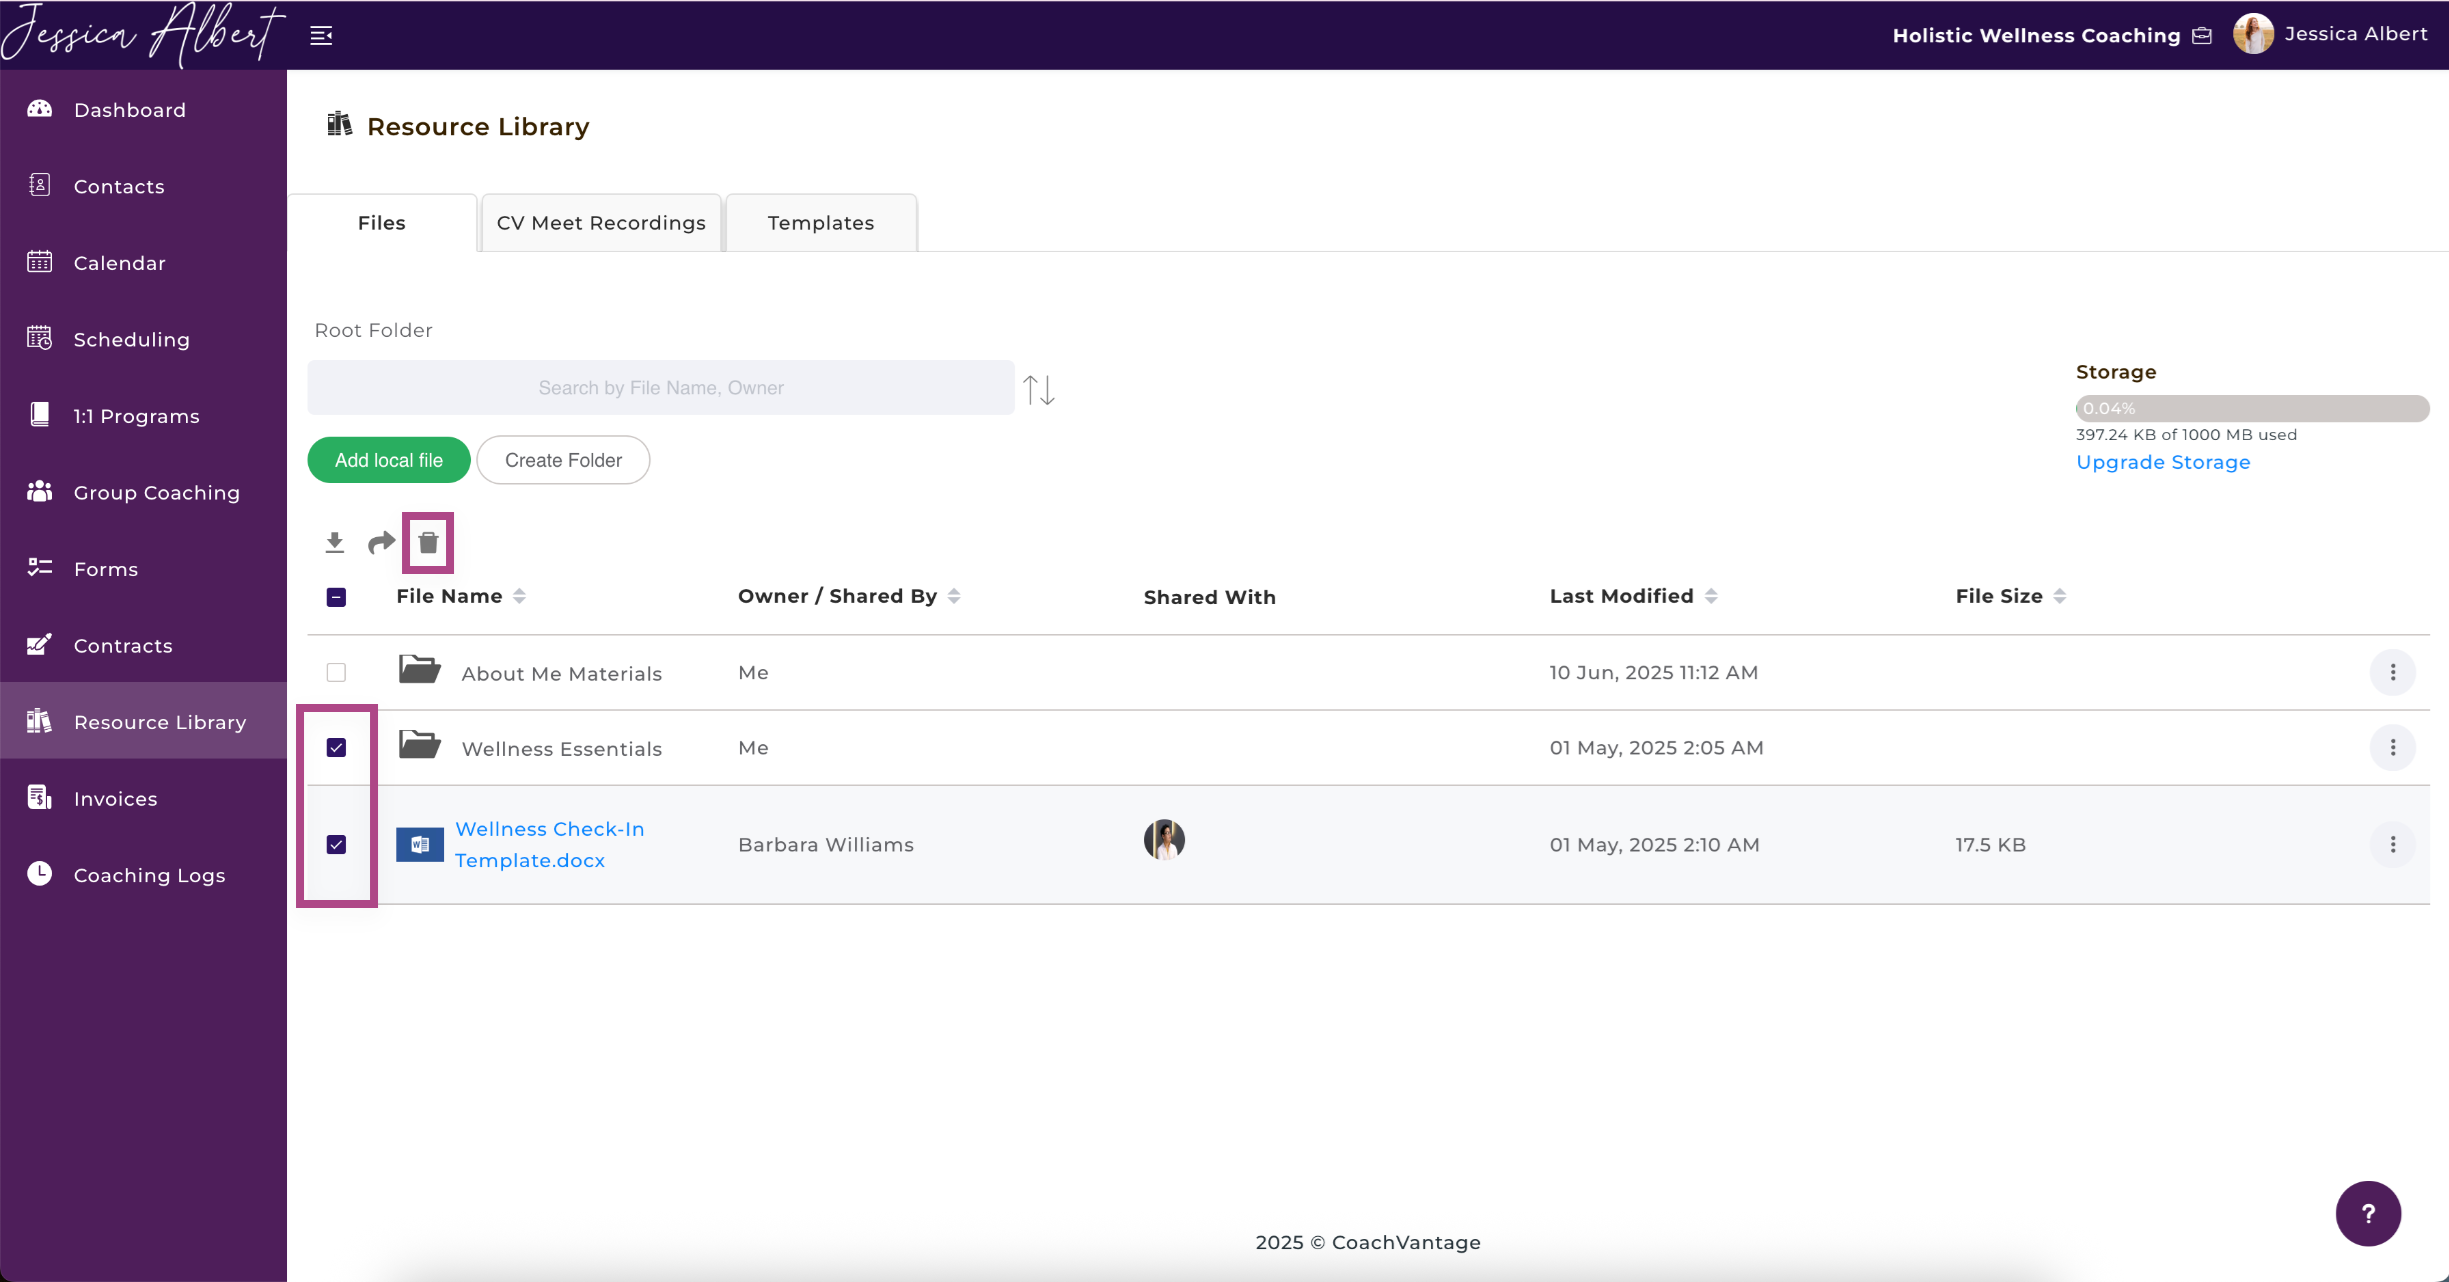Click the Scheduling icon in sidebar
The width and height of the screenshot is (2449, 1282).
(40, 338)
